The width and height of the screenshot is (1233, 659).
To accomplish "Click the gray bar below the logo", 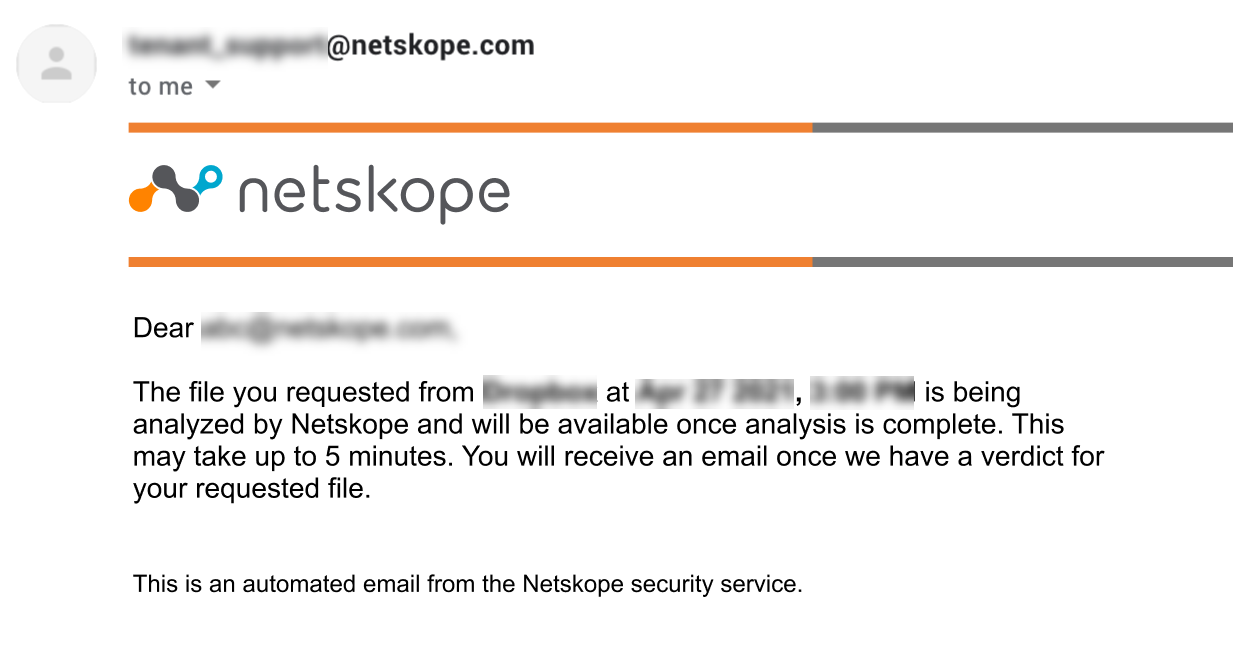I will click(x=1022, y=262).
